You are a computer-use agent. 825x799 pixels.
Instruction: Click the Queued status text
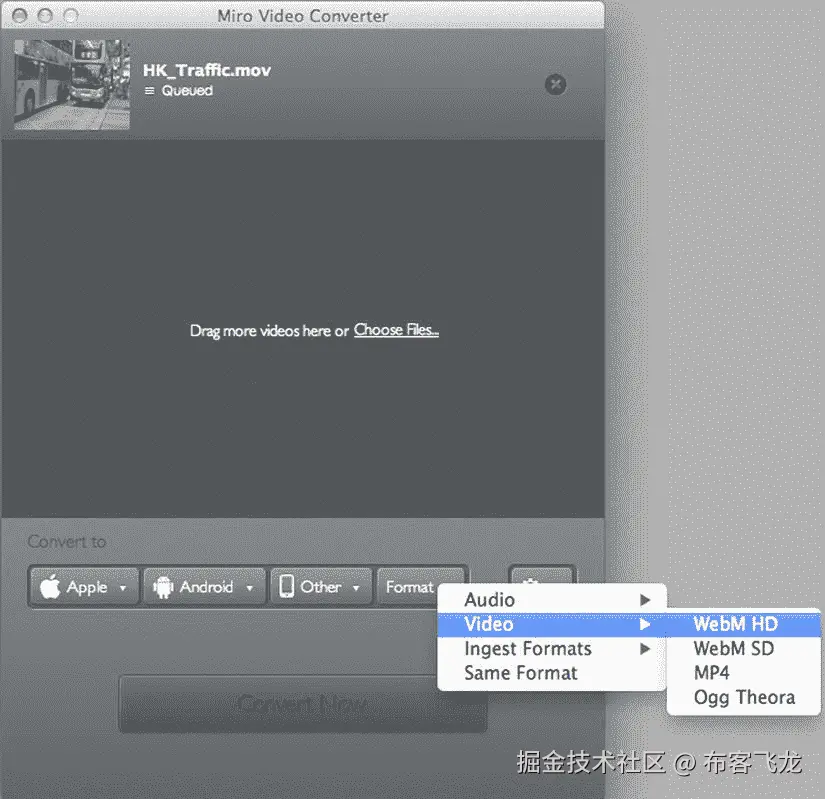(187, 90)
